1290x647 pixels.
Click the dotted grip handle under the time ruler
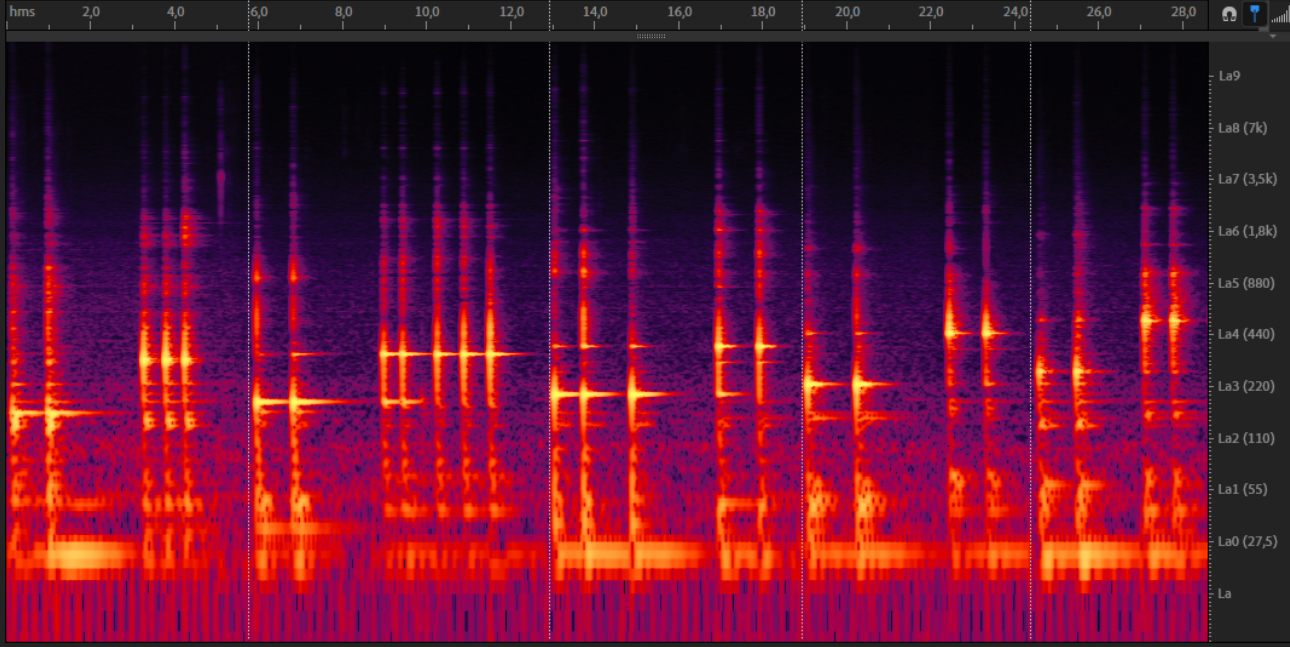coord(651,36)
